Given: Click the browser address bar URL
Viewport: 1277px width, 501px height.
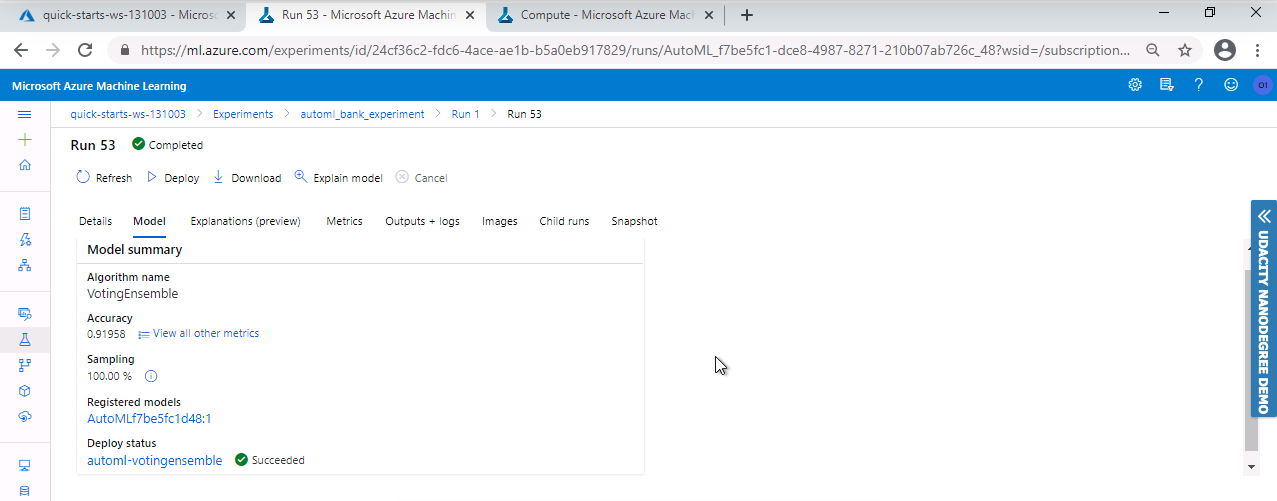Looking at the screenshot, I should coord(633,50).
